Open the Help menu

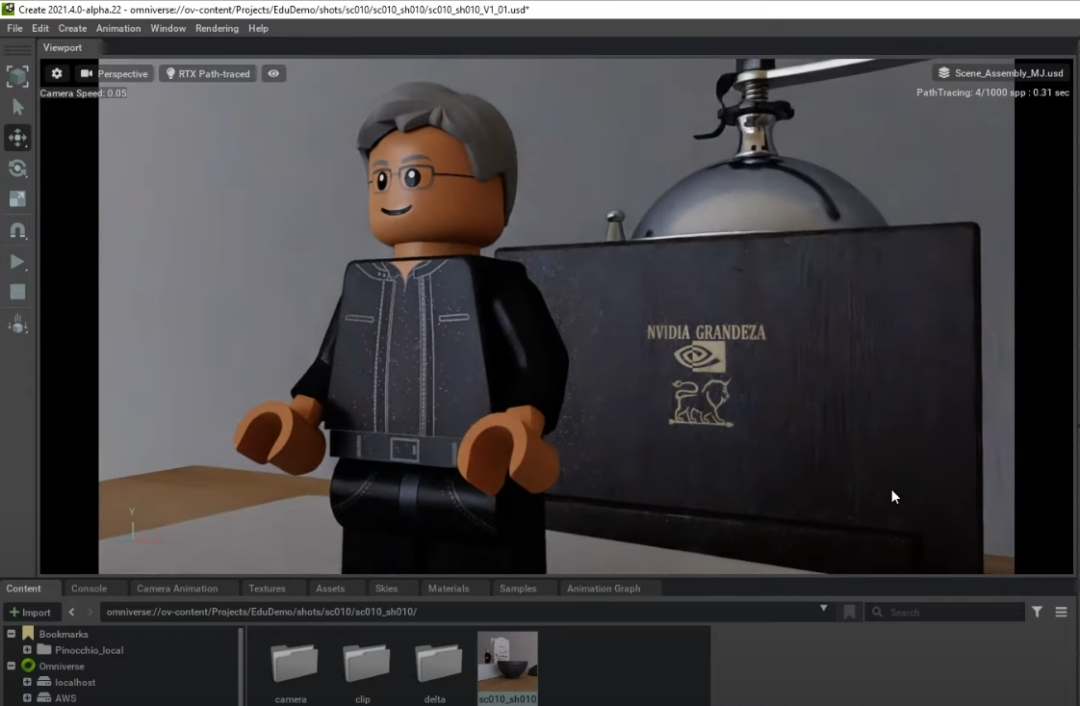258,28
